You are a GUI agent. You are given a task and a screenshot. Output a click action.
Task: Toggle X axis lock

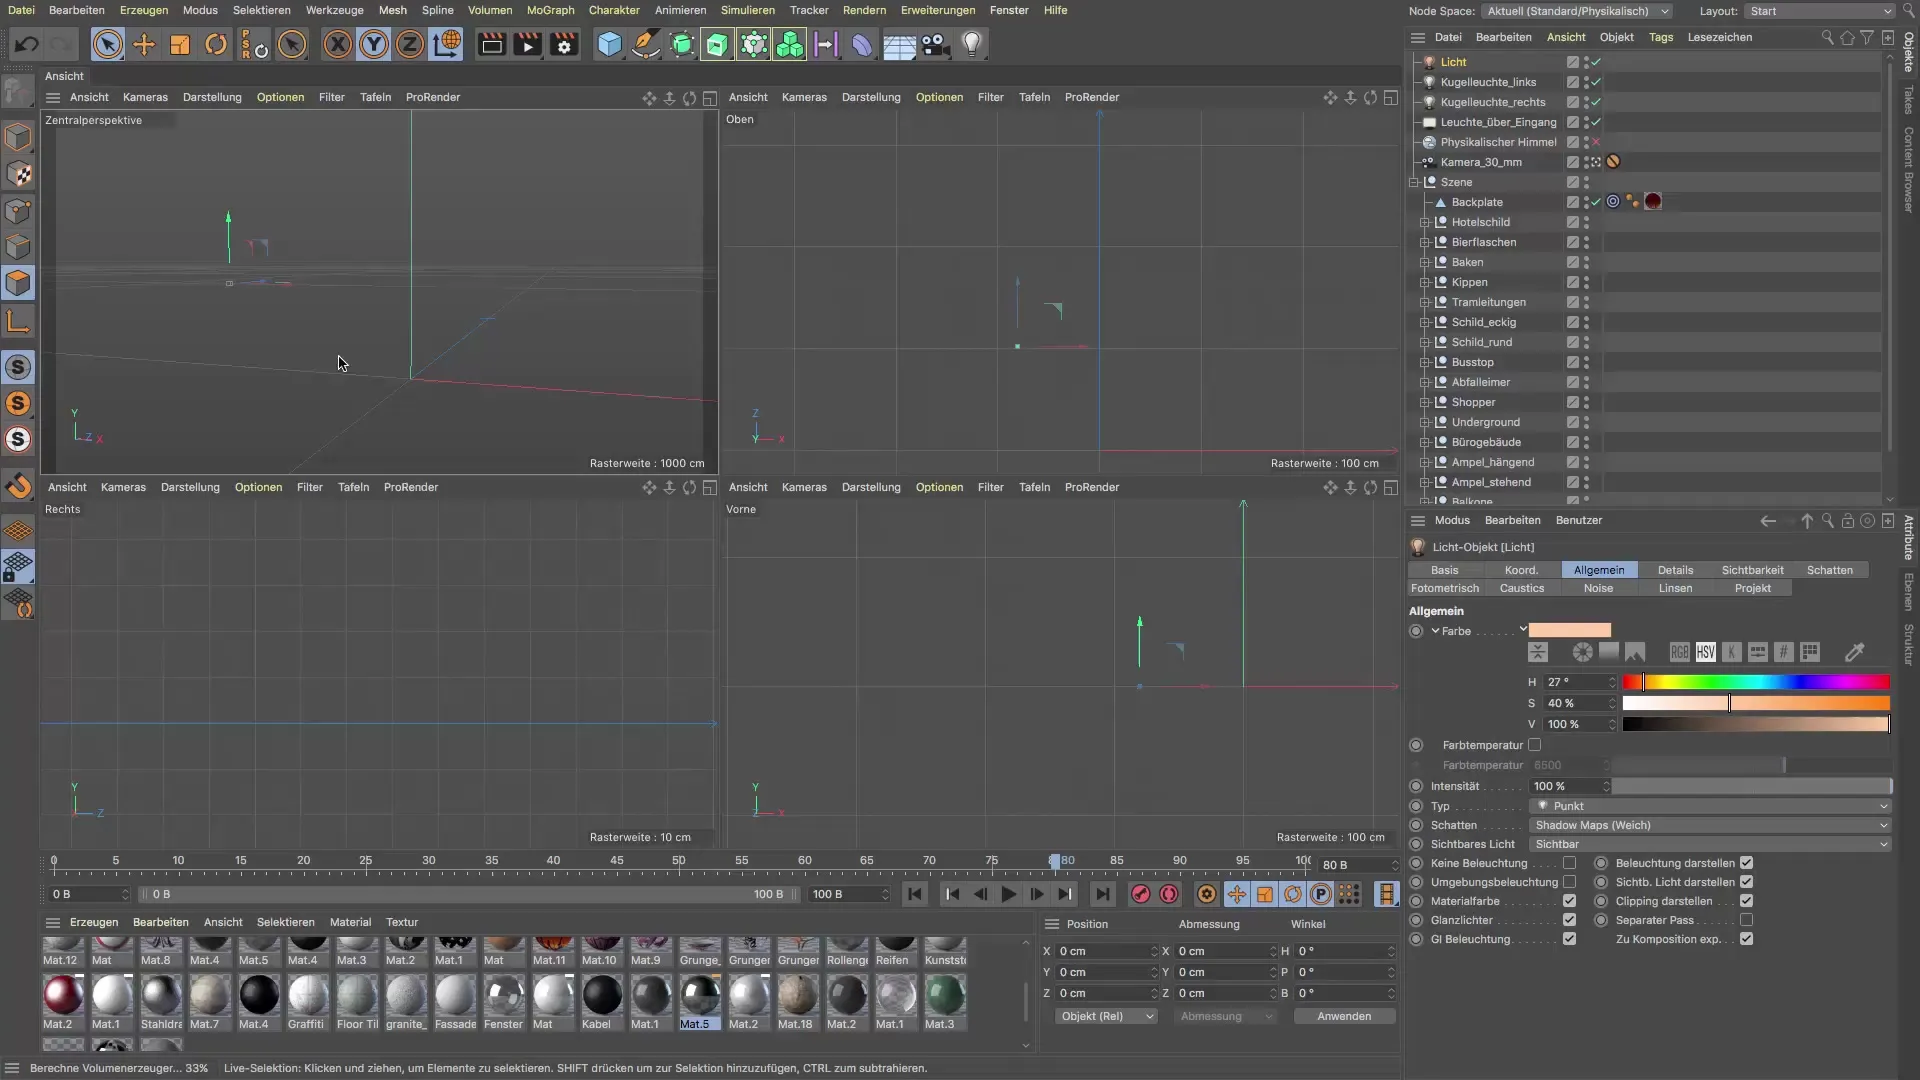point(338,44)
